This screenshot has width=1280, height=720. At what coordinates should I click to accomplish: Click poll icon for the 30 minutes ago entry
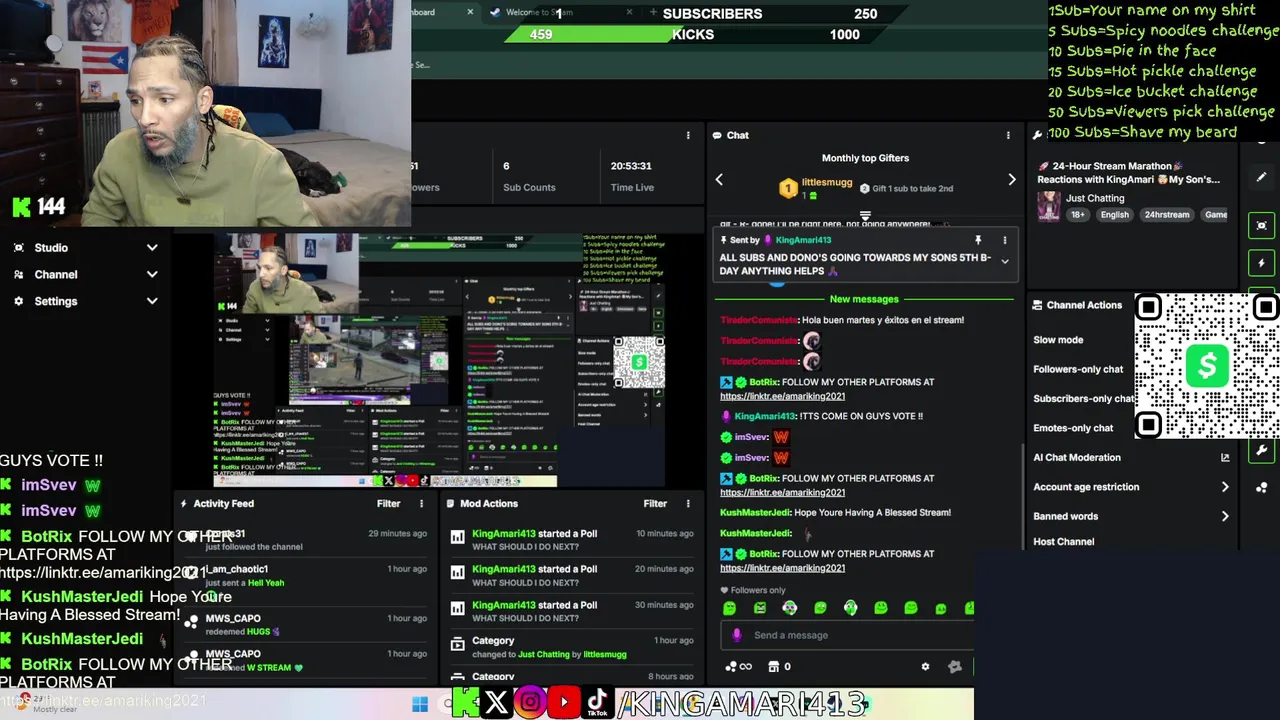[x=458, y=609]
